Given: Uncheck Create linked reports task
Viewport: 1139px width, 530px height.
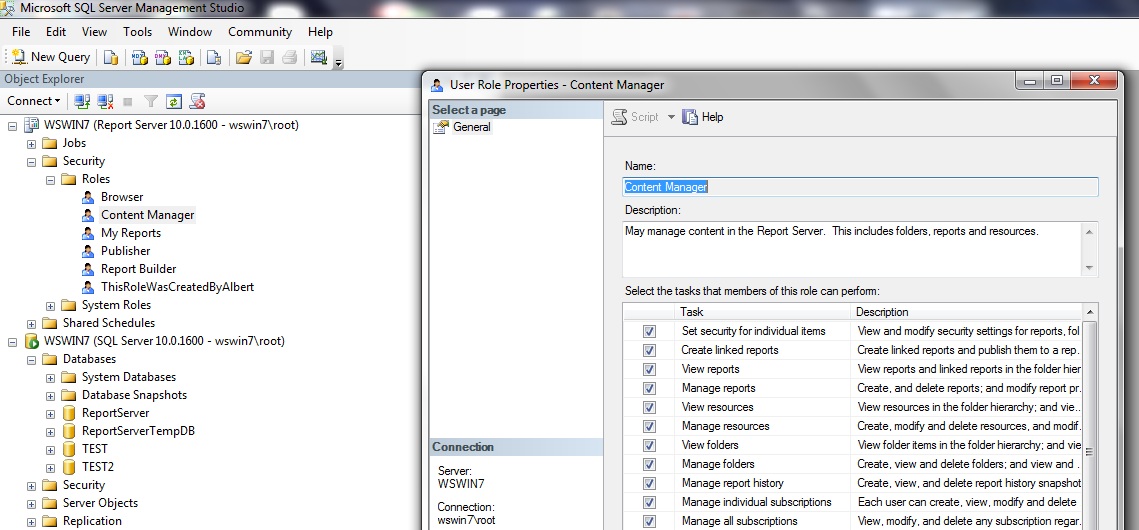Looking at the screenshot, I should 649,350.
